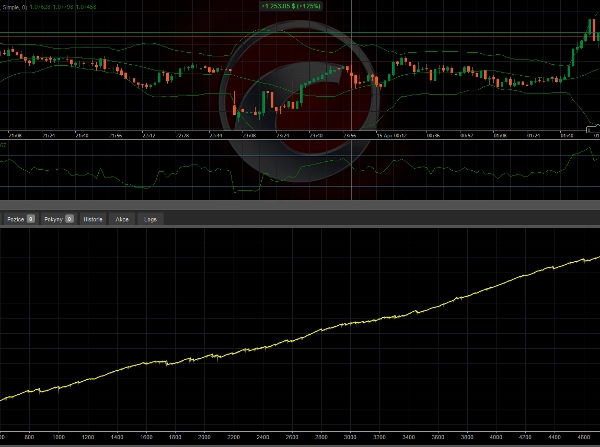
Task: Switch to the Historie tab
Action: tap(93, 219)
